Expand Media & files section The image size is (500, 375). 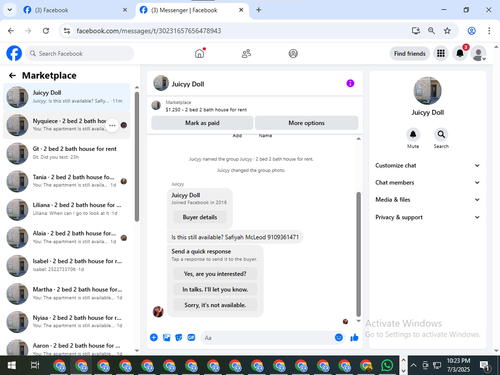tap(427, 200)
